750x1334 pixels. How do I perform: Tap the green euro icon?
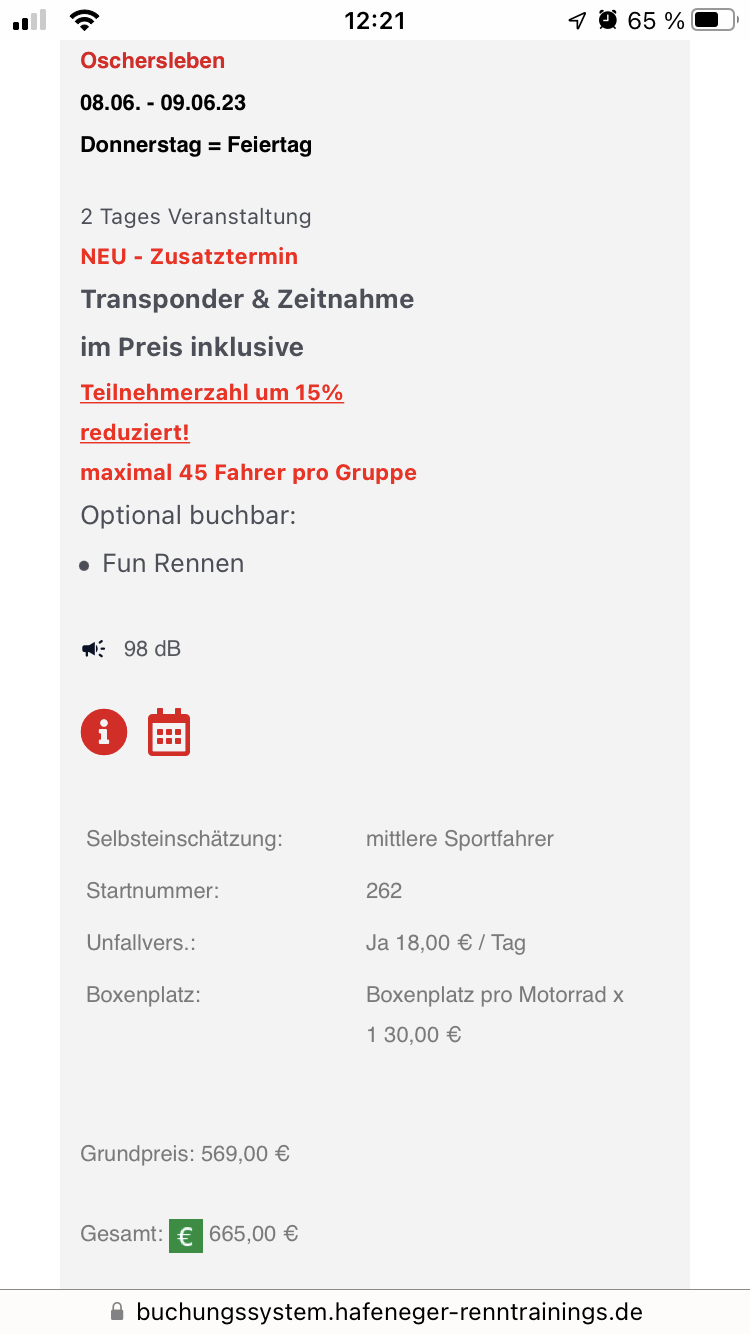(x=185, y=1236)
